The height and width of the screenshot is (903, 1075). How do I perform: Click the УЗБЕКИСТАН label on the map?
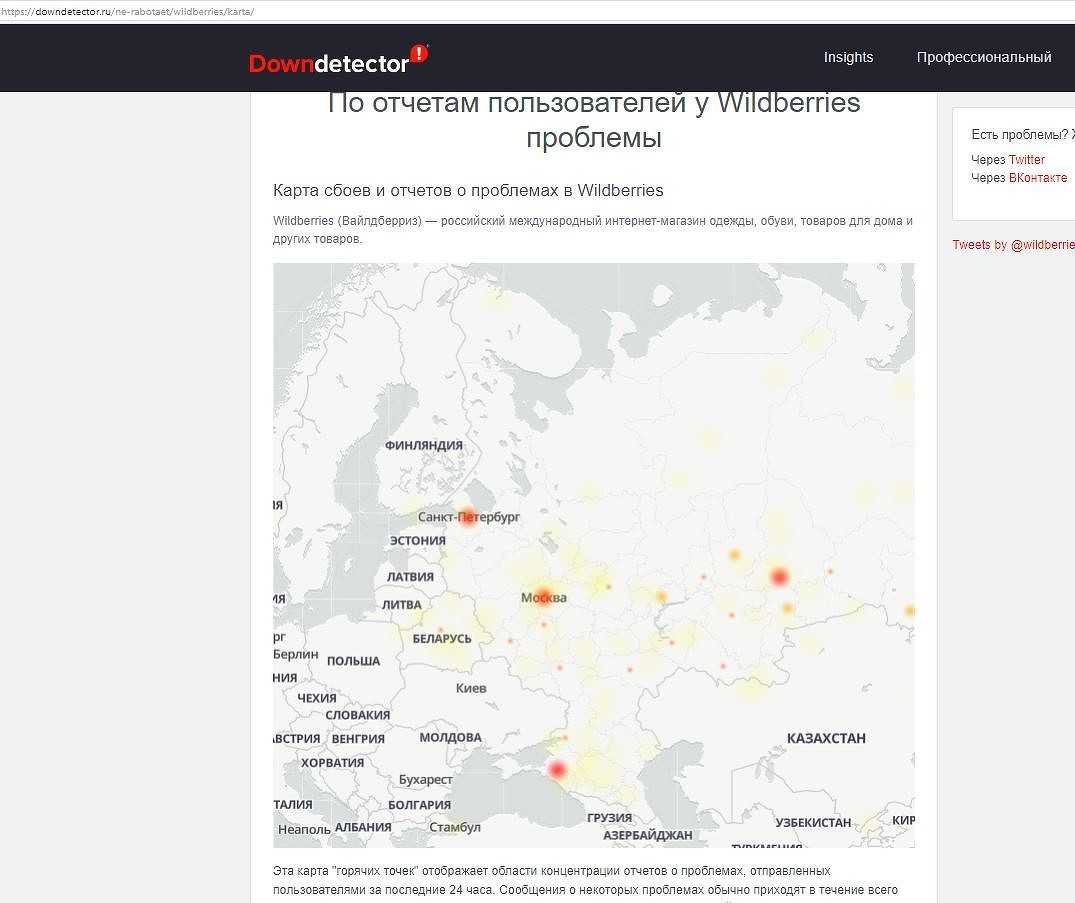pyautogui.click(x=813, y=822)
